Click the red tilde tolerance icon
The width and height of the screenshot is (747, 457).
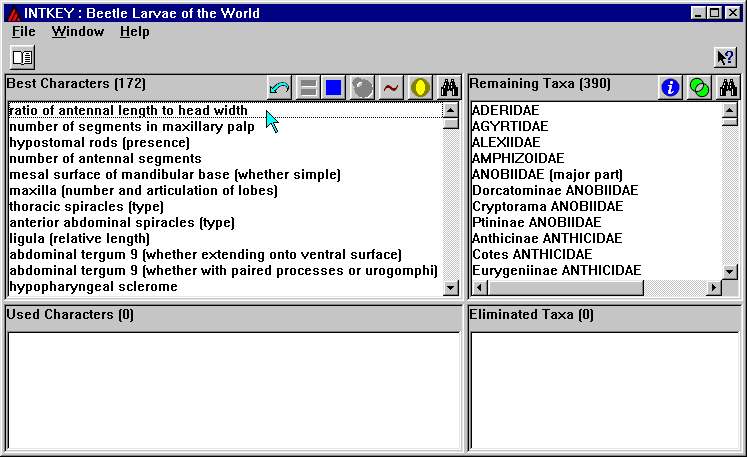click(x=391, y=88)
